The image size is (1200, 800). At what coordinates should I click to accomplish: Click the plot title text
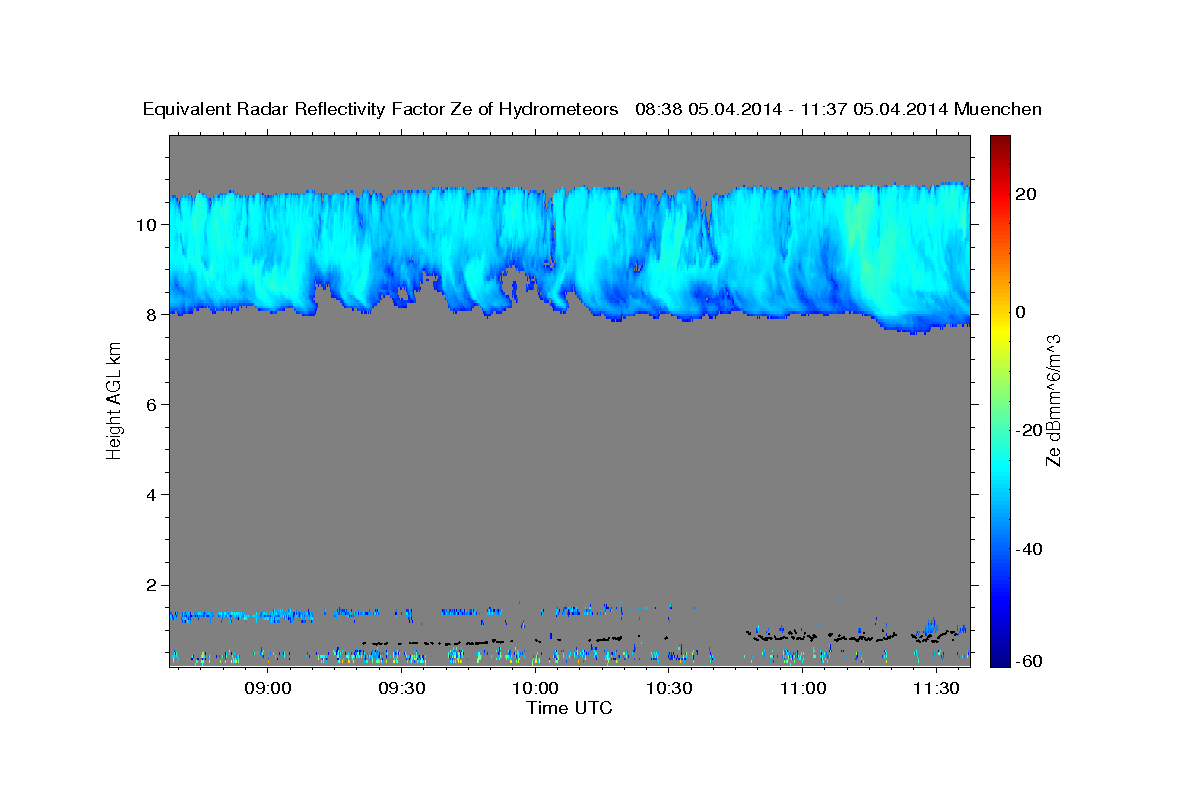(592, 109)
